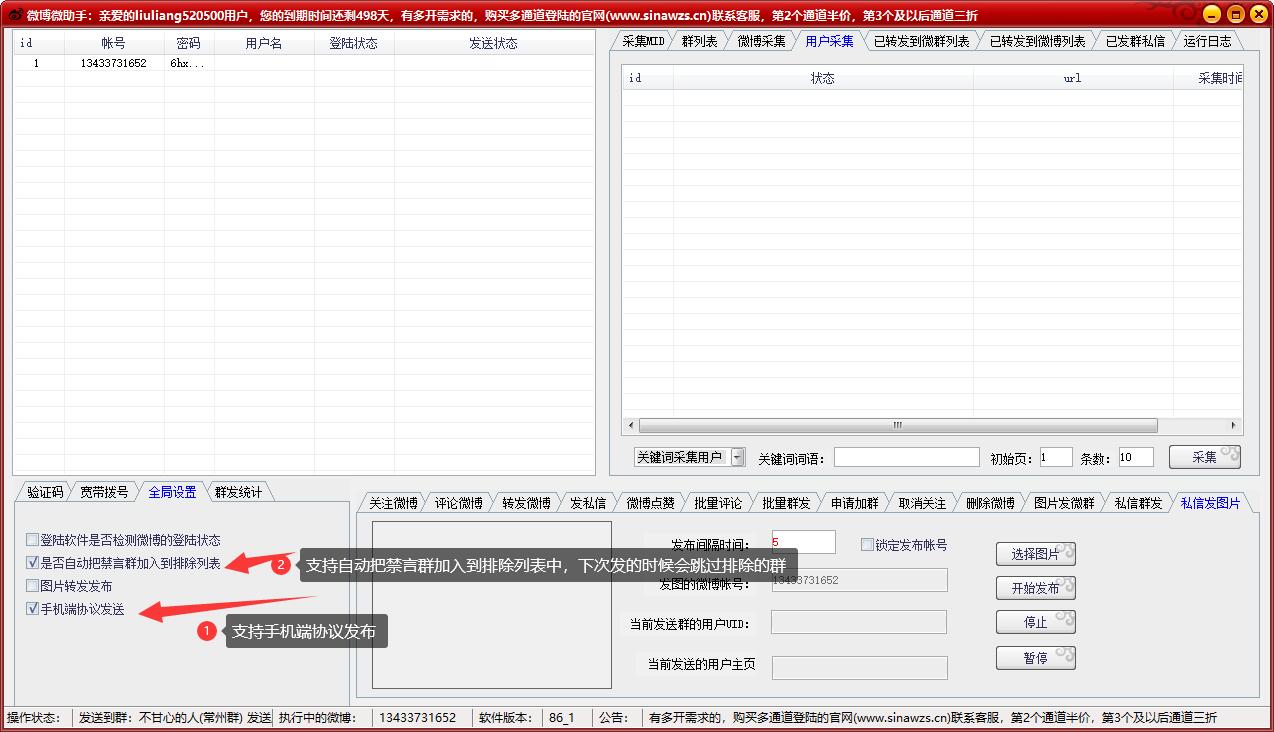The width and height of the screenshot is (1274, 732).
Task: Open the 取消关注 tab
Action: [922, 503]
